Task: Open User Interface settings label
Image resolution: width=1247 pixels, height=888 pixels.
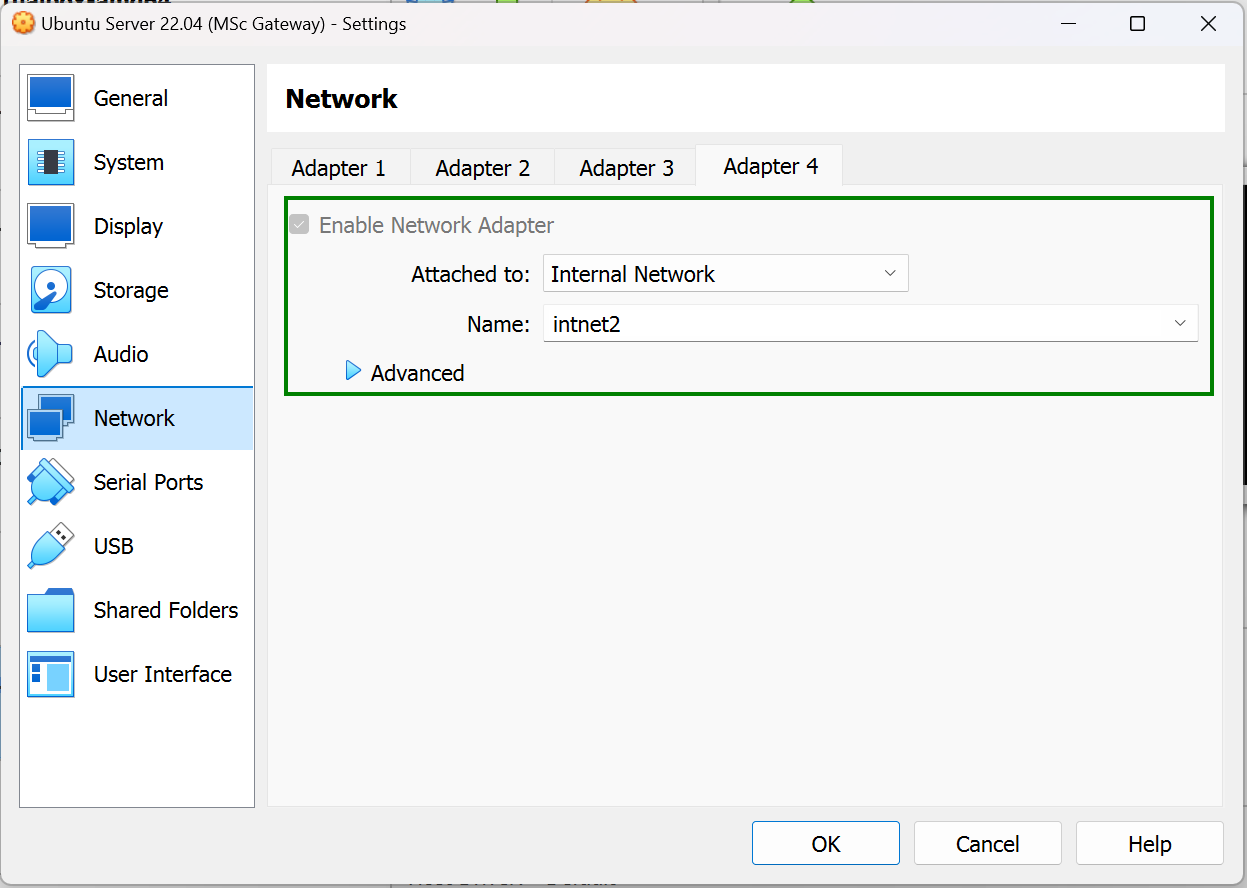Action: tap(163, 674)
